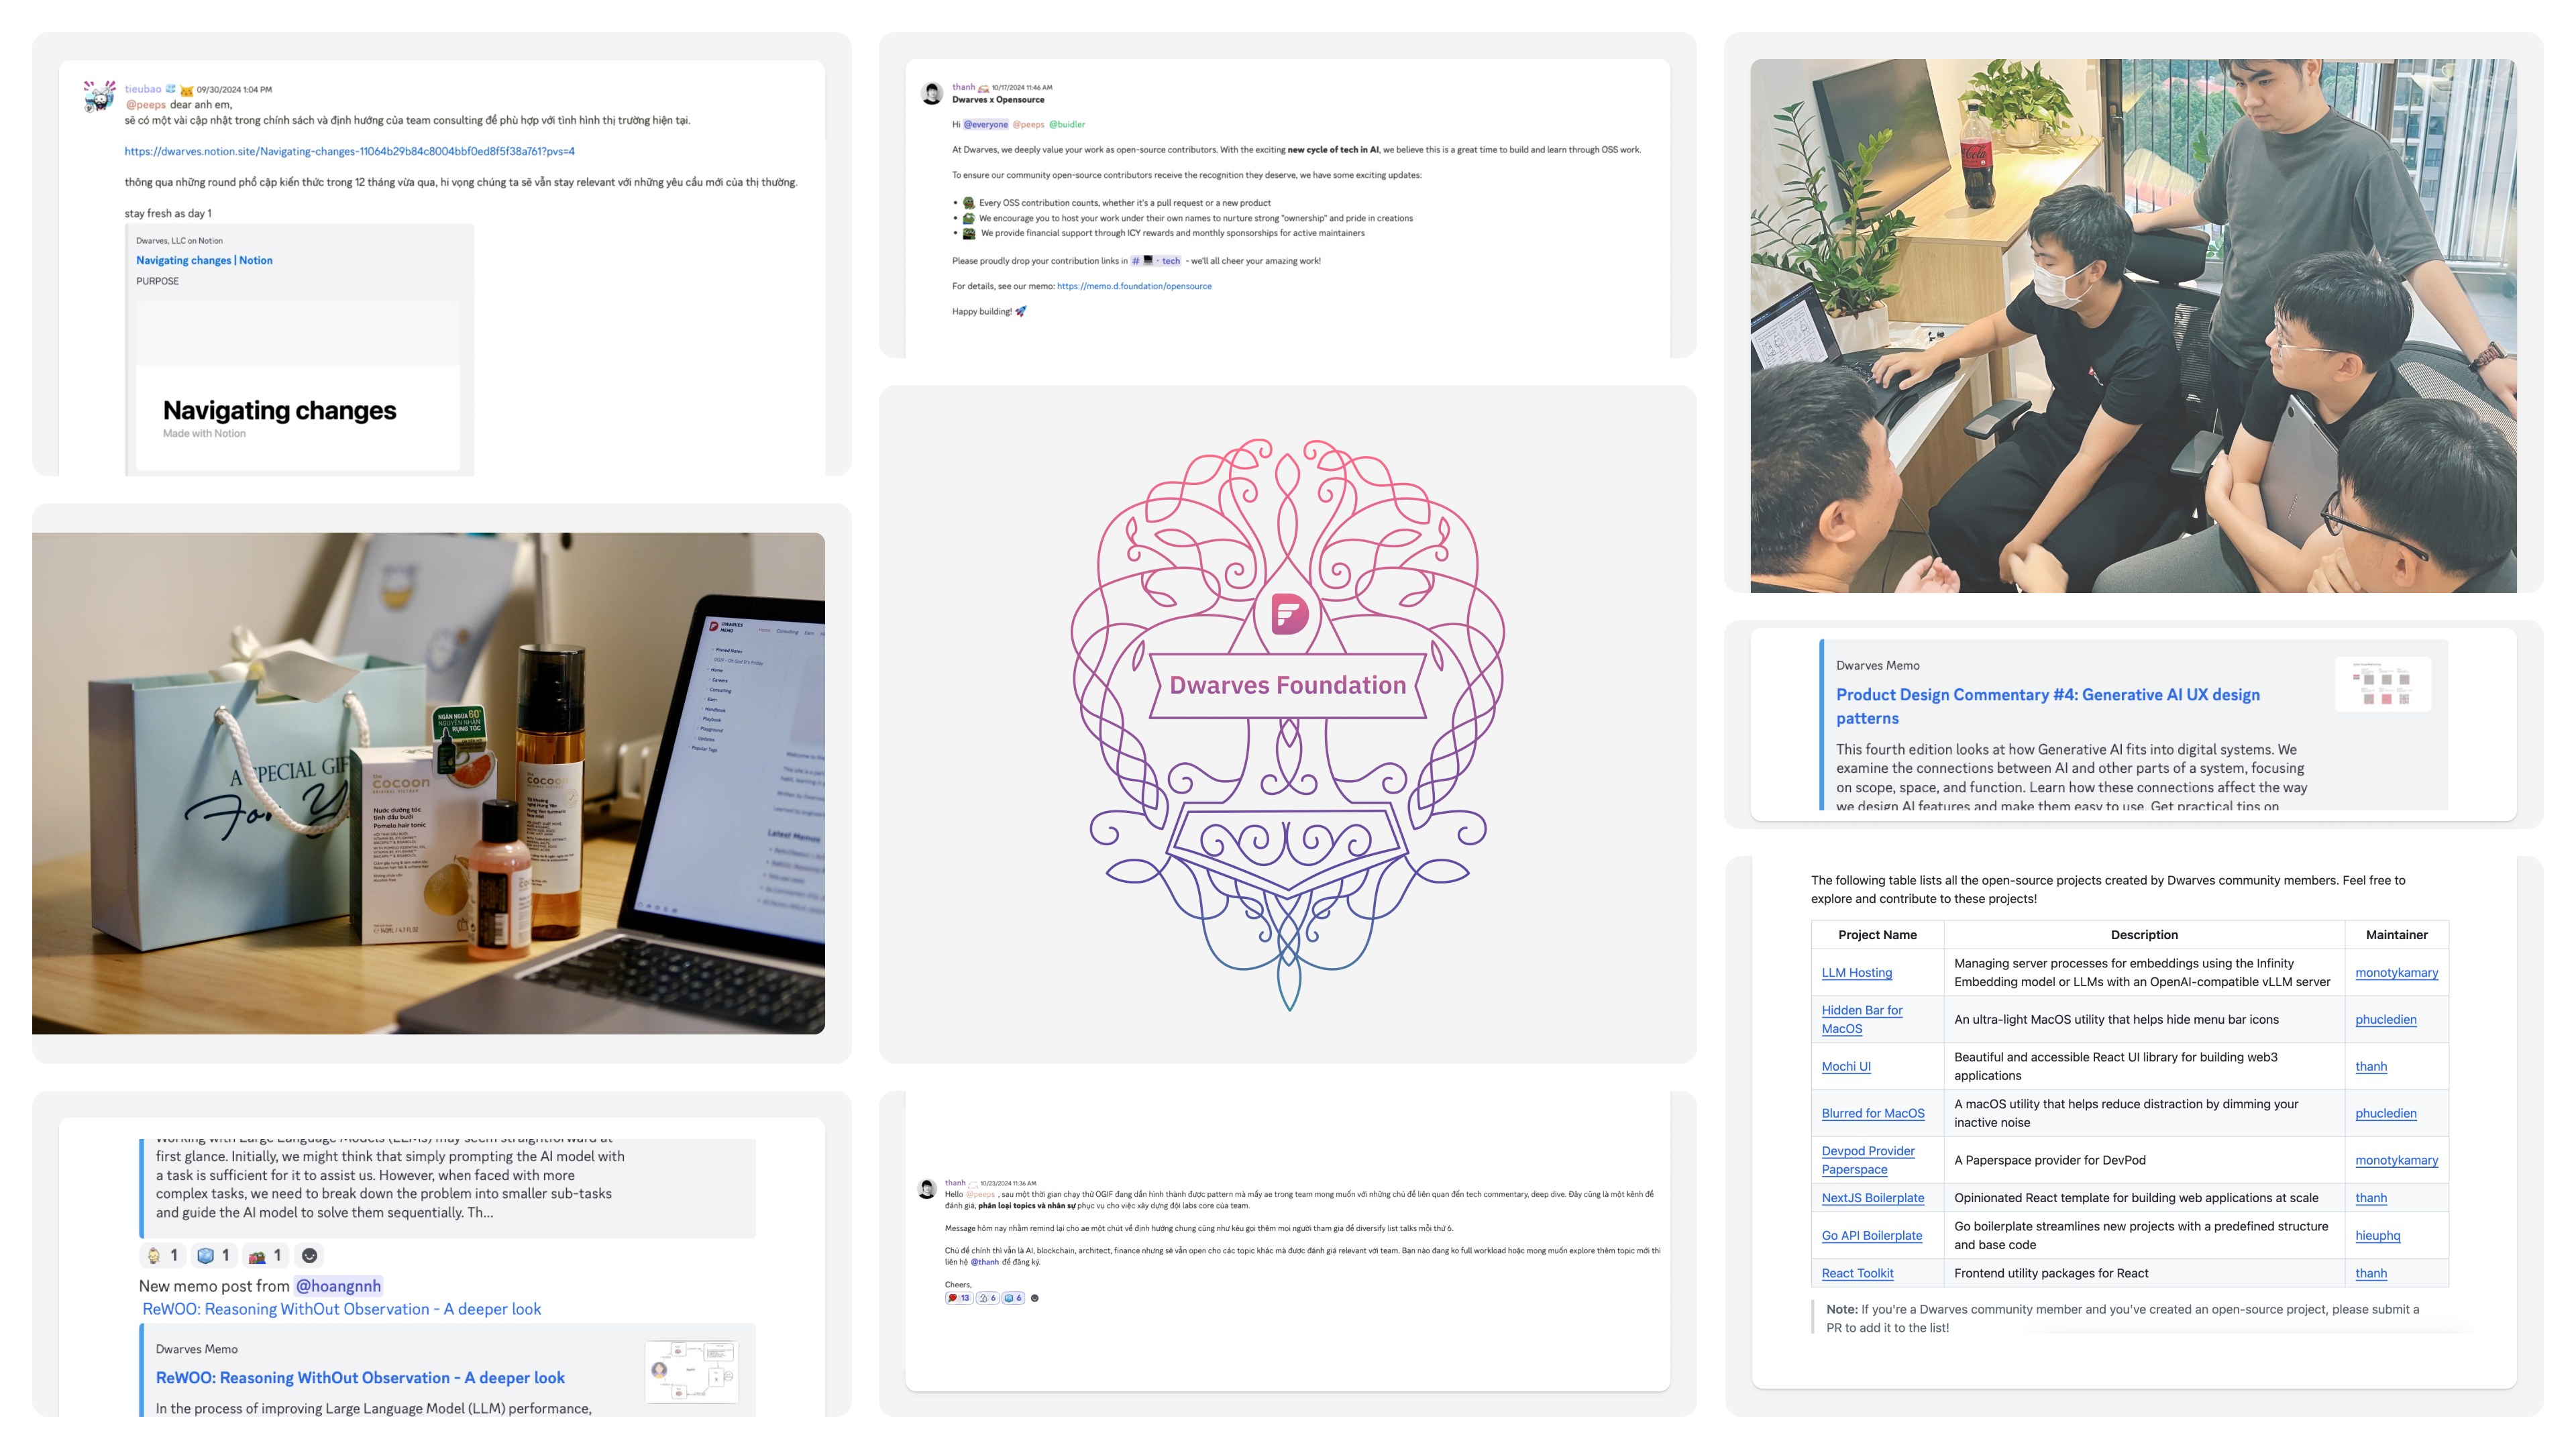Open the dwarves.notion.site Navigating-changes URL
The height and width of the screenshot is (1449, 2576).
[349, 151]
